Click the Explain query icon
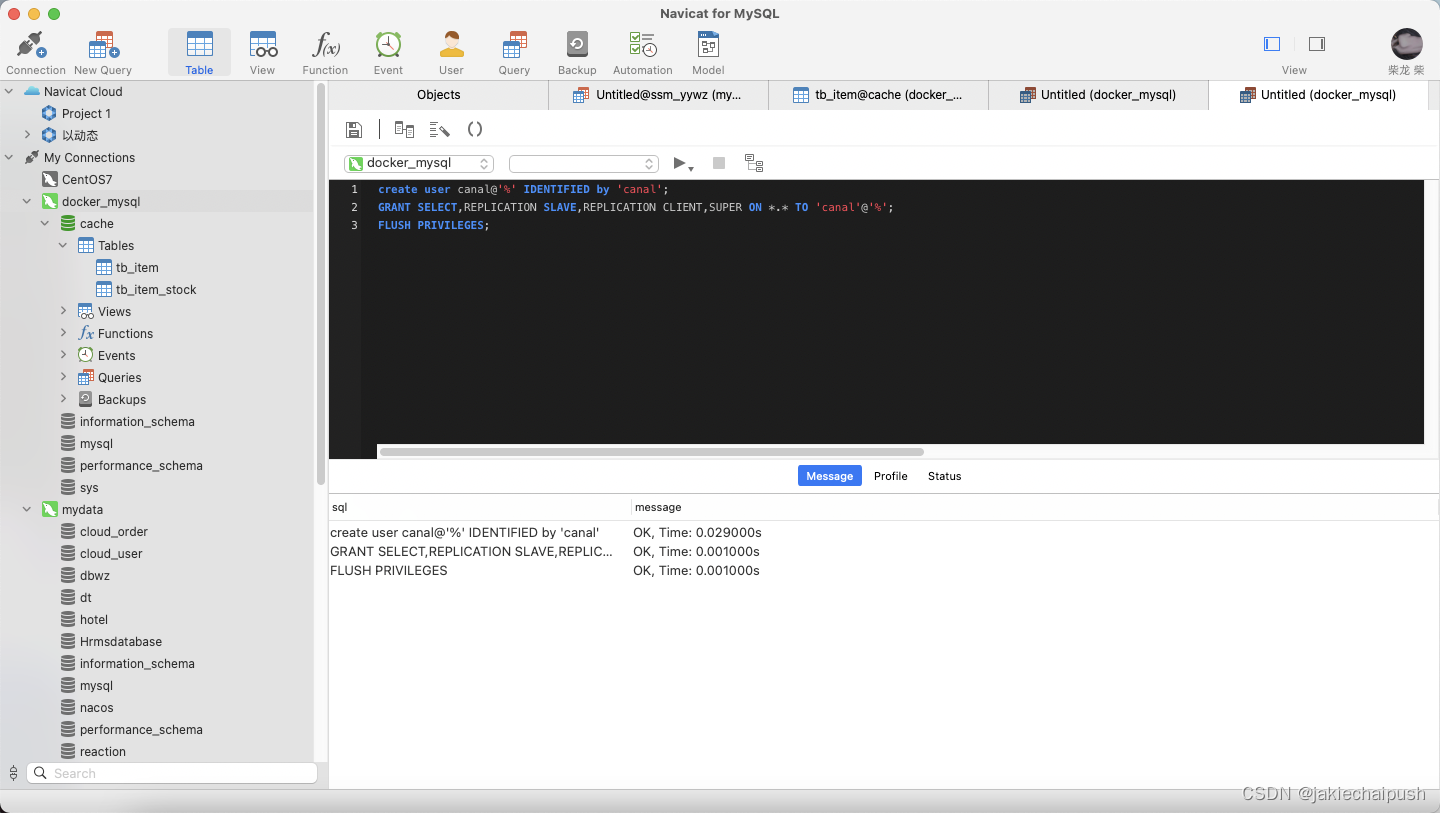 coord(754,163)
